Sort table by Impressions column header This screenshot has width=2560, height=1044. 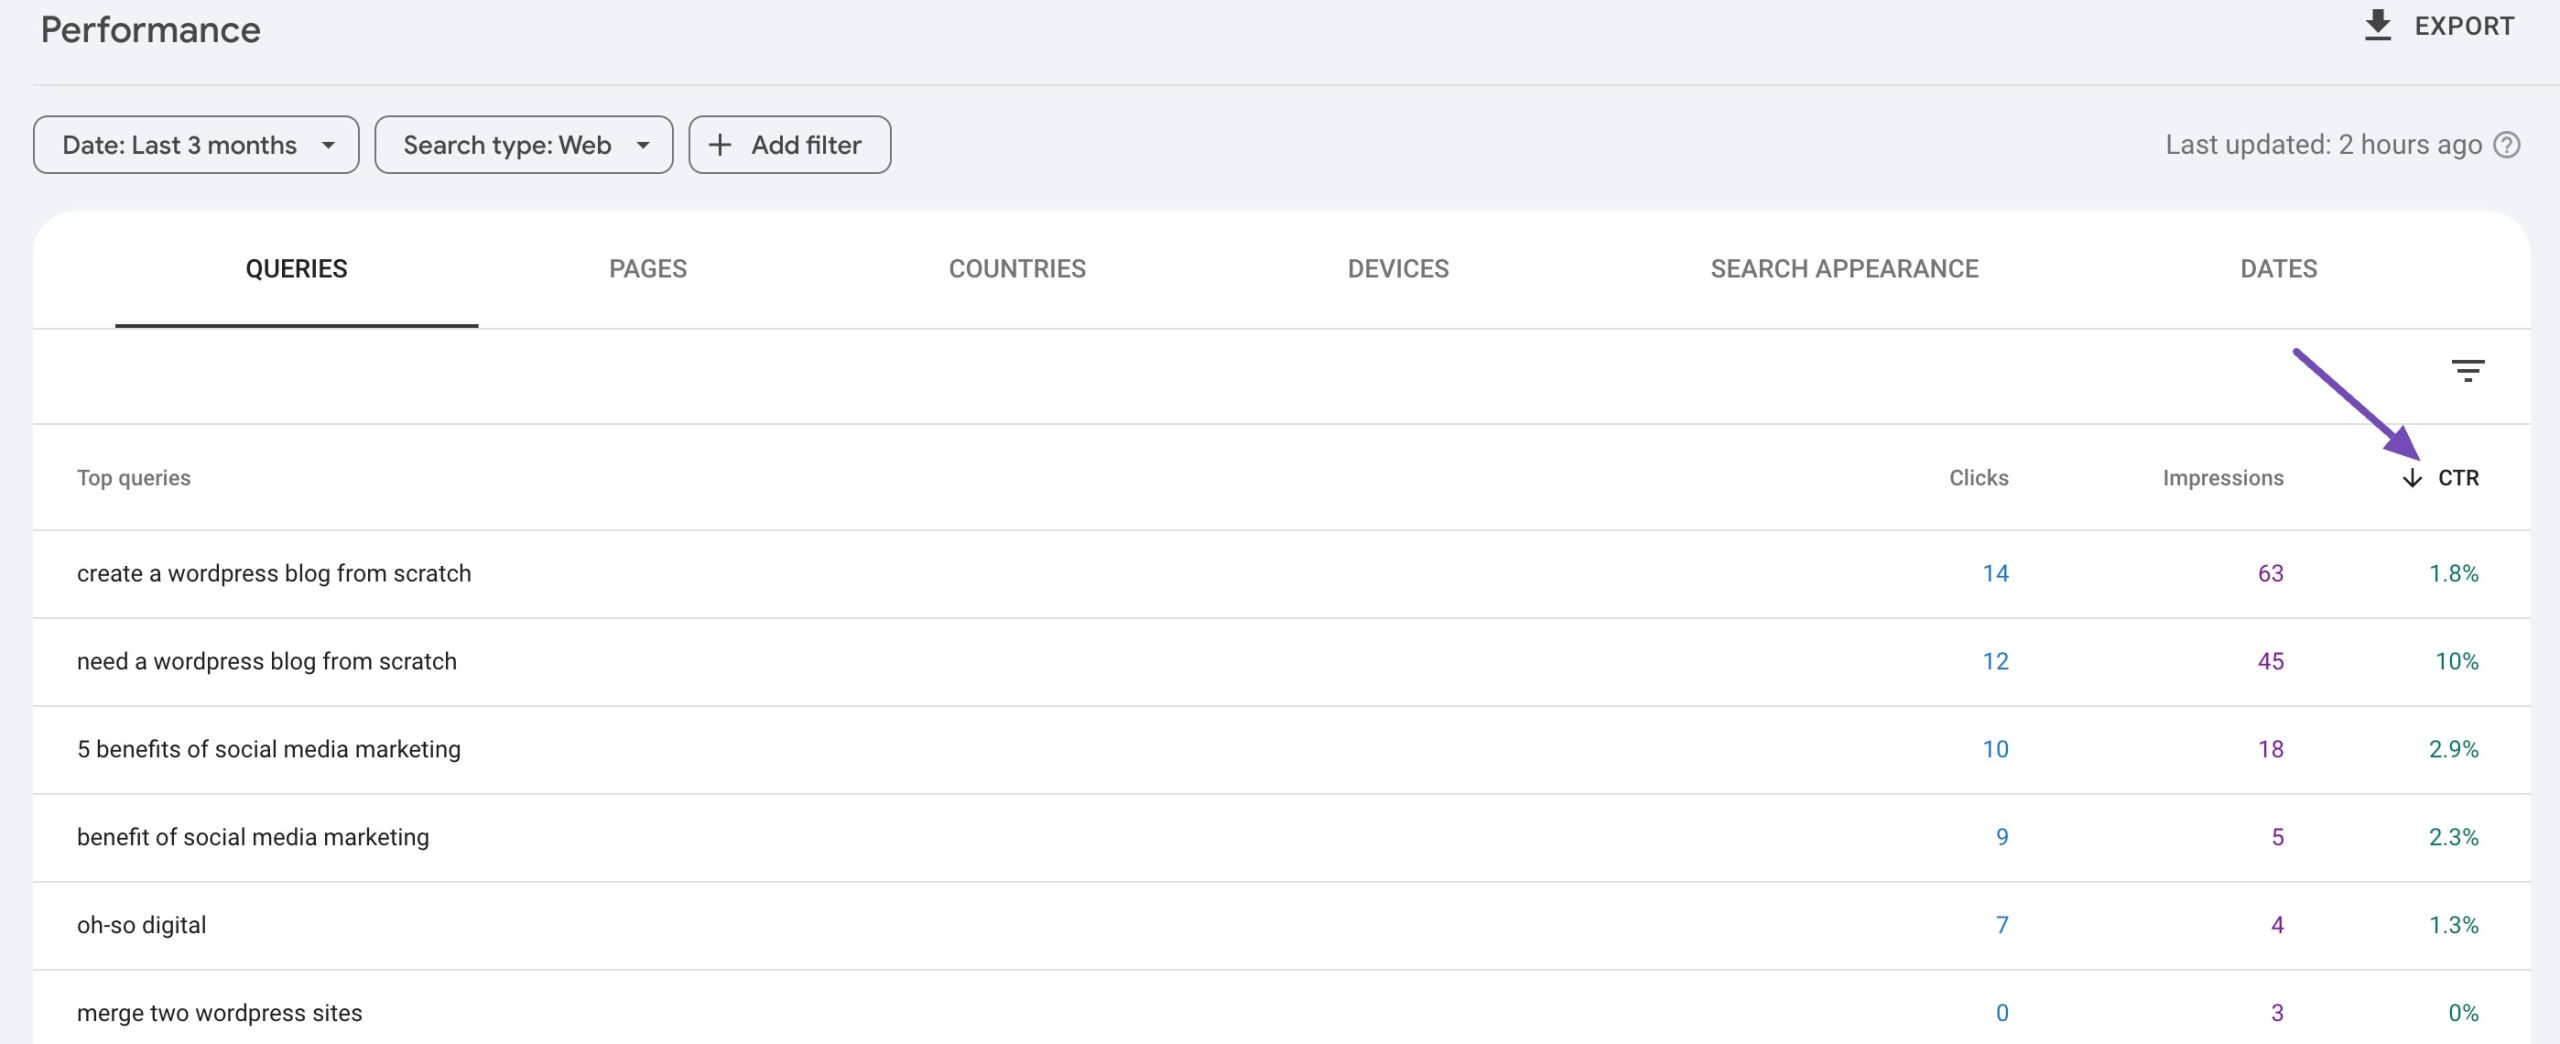click(x=2222, y=478)
